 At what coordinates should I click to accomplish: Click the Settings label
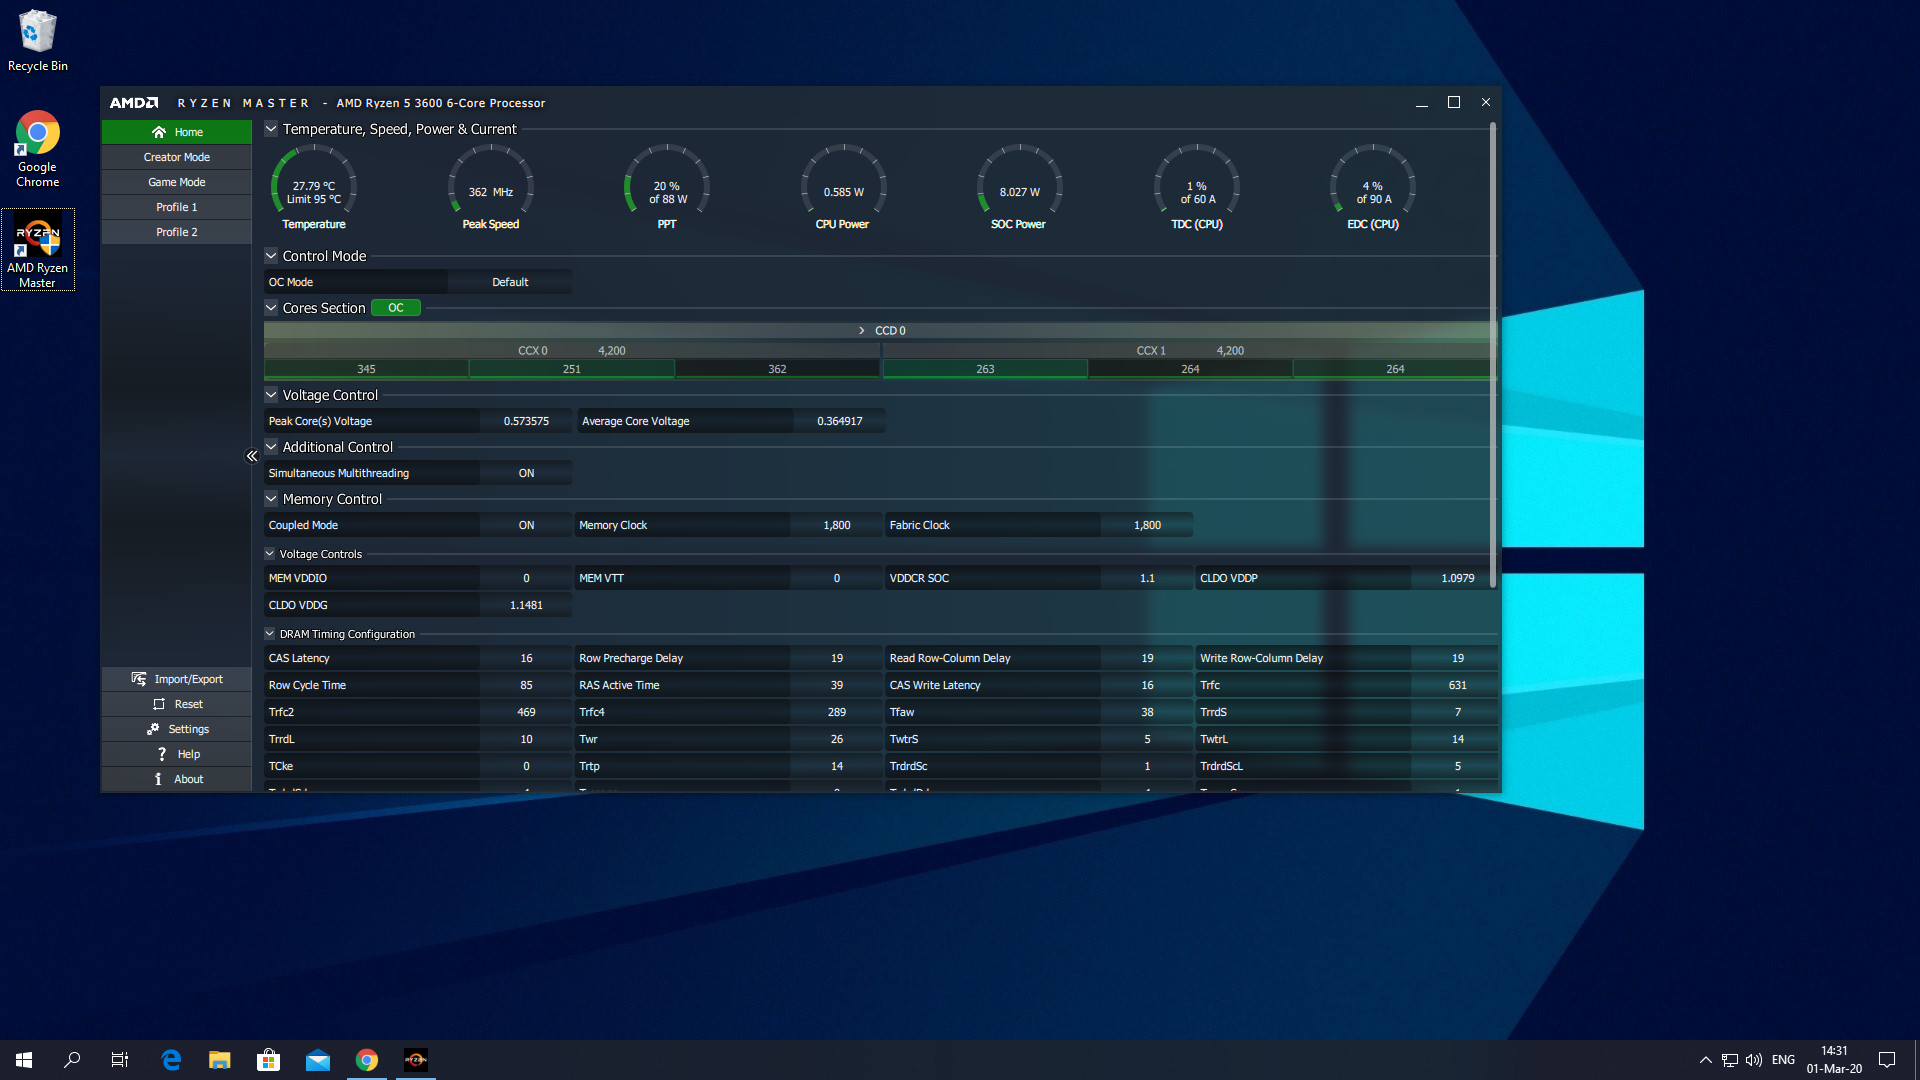pos(189,729)
